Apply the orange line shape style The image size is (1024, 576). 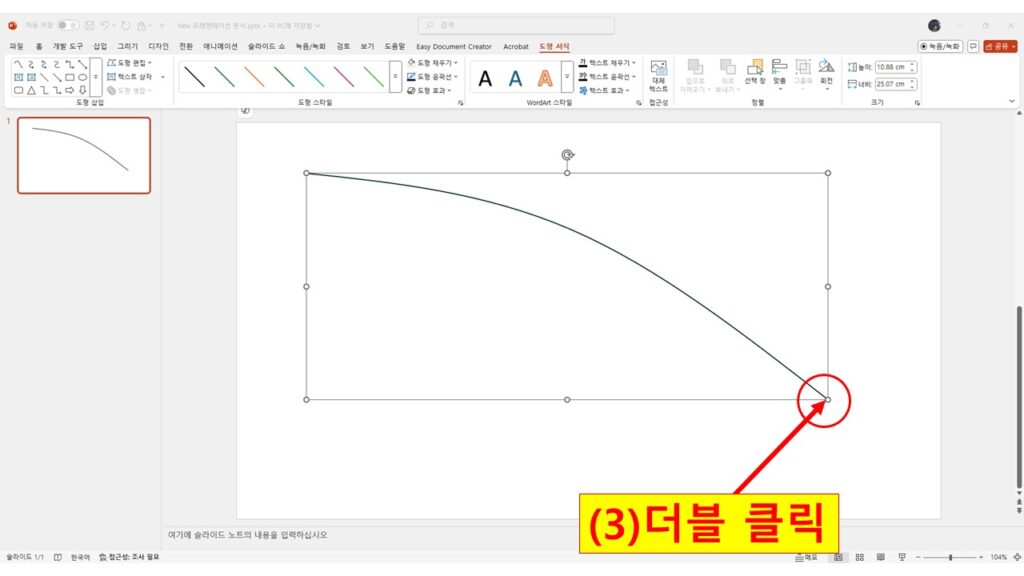[x=254, y=77]
